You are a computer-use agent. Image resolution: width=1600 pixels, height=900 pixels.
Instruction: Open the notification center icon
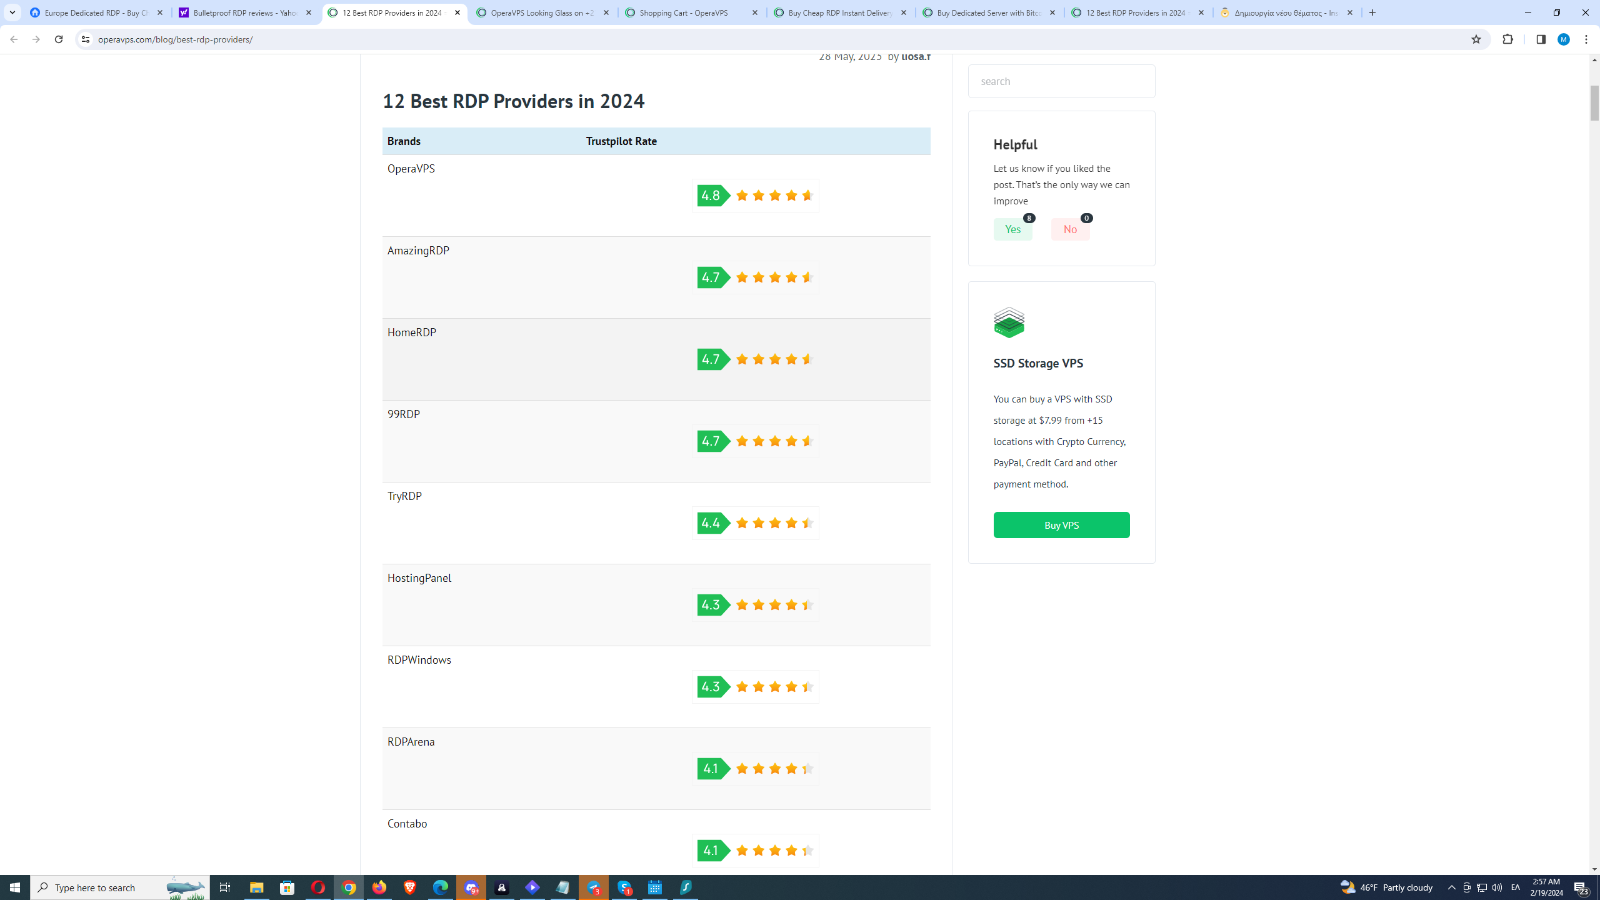point(1582,887)
